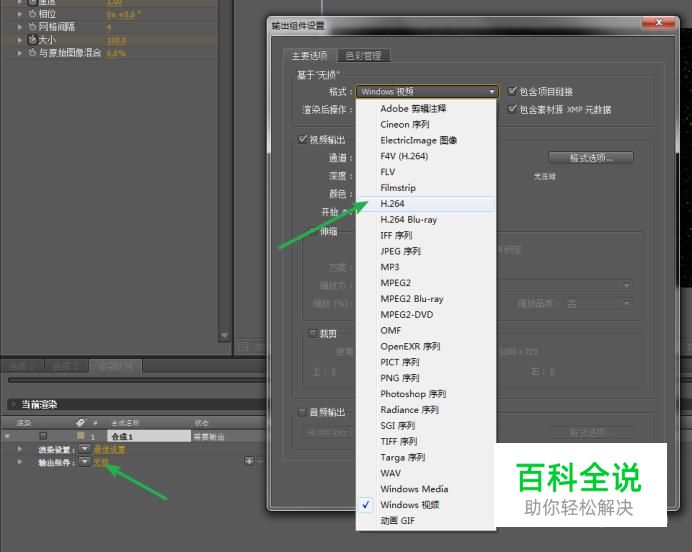Viewport: 692px width, 552px height.
Task: Select MPEG2 Blu-ray format
Action: click(x=426, y=299)
